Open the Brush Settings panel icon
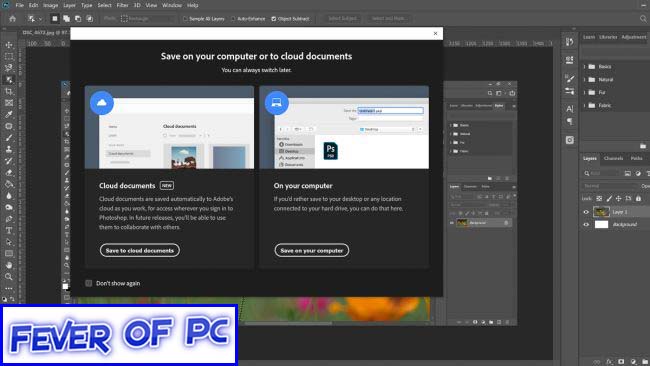Viewport: 650px width, 366px height. coord(570,91)
